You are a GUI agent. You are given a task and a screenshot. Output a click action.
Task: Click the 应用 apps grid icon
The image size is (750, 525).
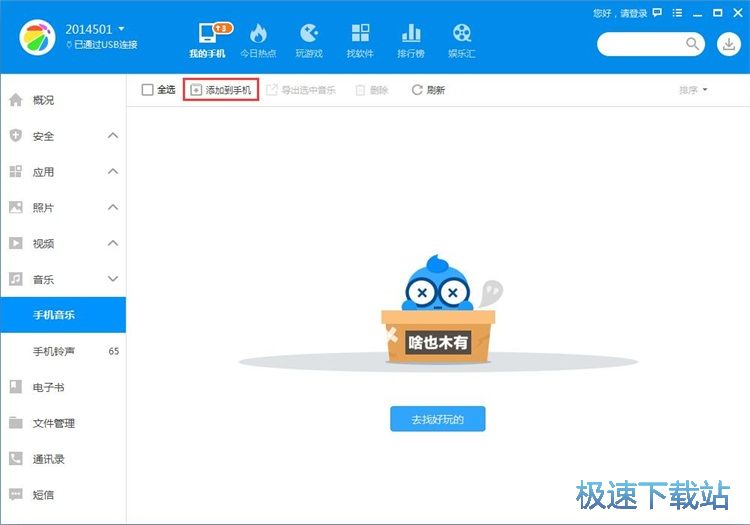[16, 172]
